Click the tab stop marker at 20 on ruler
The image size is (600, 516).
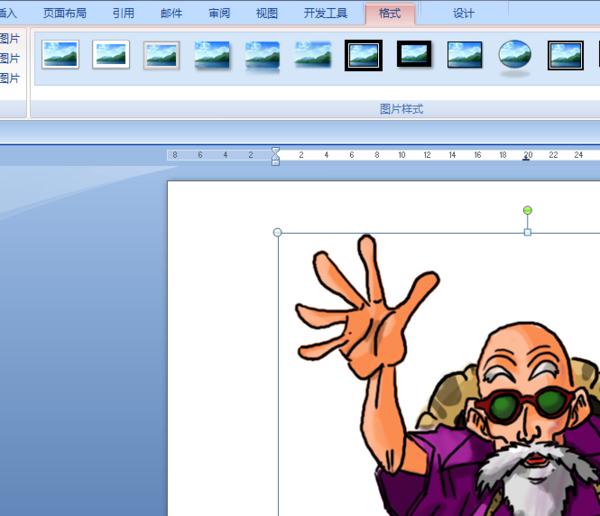click(x=526, y=159)
